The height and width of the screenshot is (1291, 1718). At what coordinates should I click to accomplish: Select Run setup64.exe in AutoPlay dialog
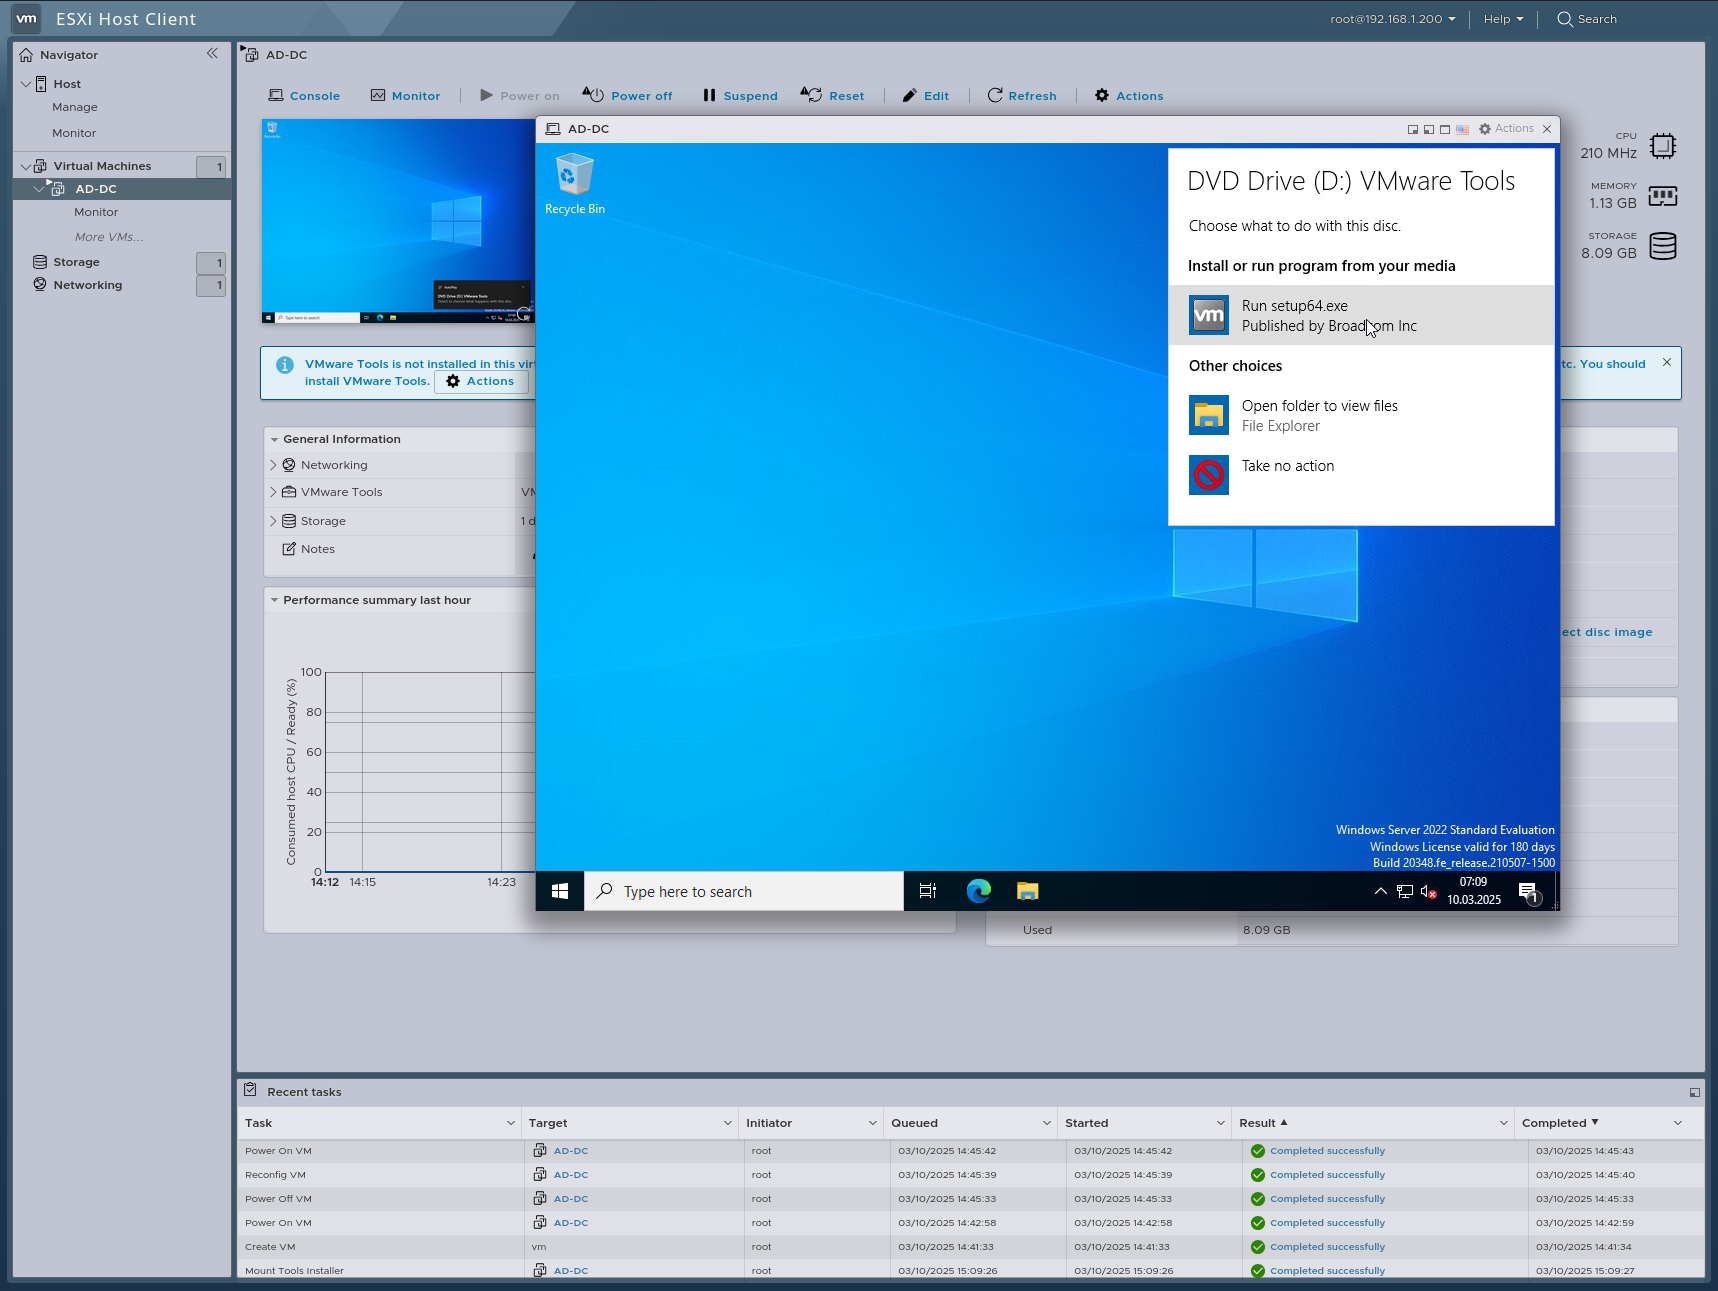[1330, 315]
